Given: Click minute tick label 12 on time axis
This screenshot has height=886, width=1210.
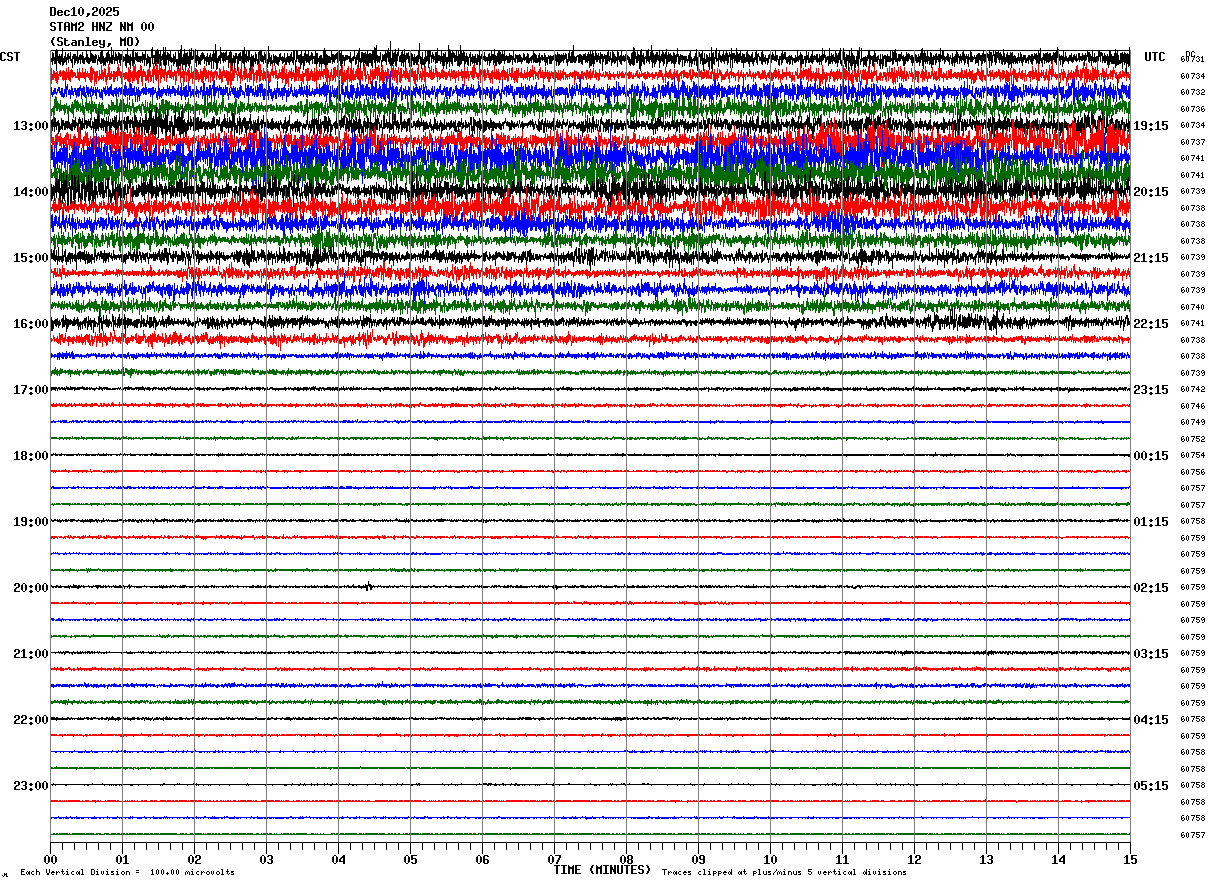Looking at the screenshot, I should [x=914, y=859].
